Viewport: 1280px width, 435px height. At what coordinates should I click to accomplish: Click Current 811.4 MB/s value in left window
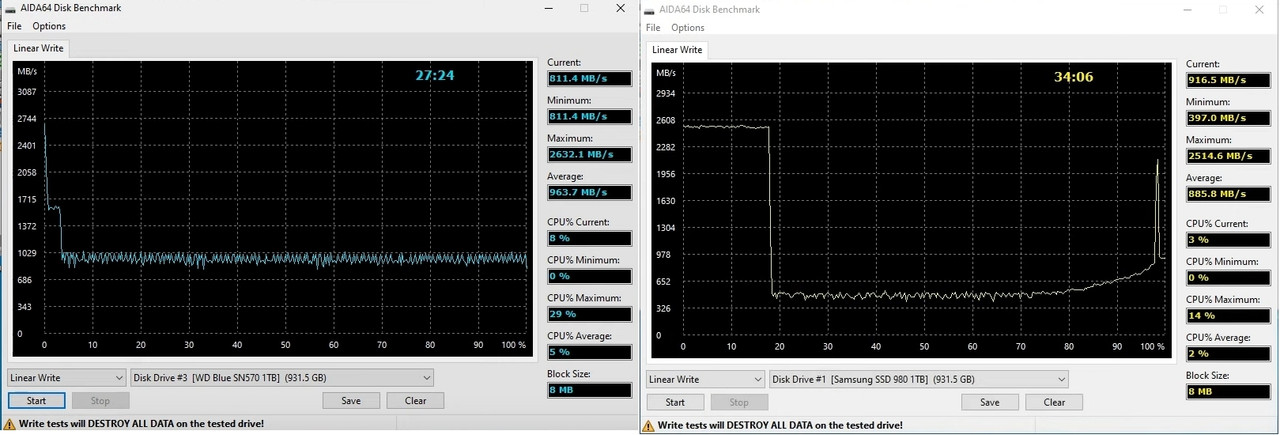point(590,78)
